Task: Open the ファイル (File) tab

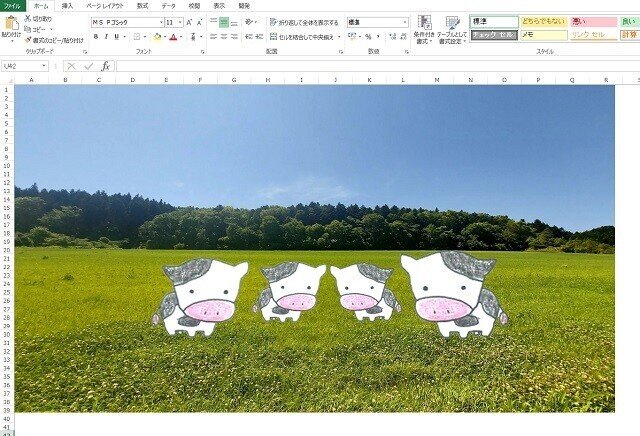Action: pyautogui.click(x=12, y=6)
